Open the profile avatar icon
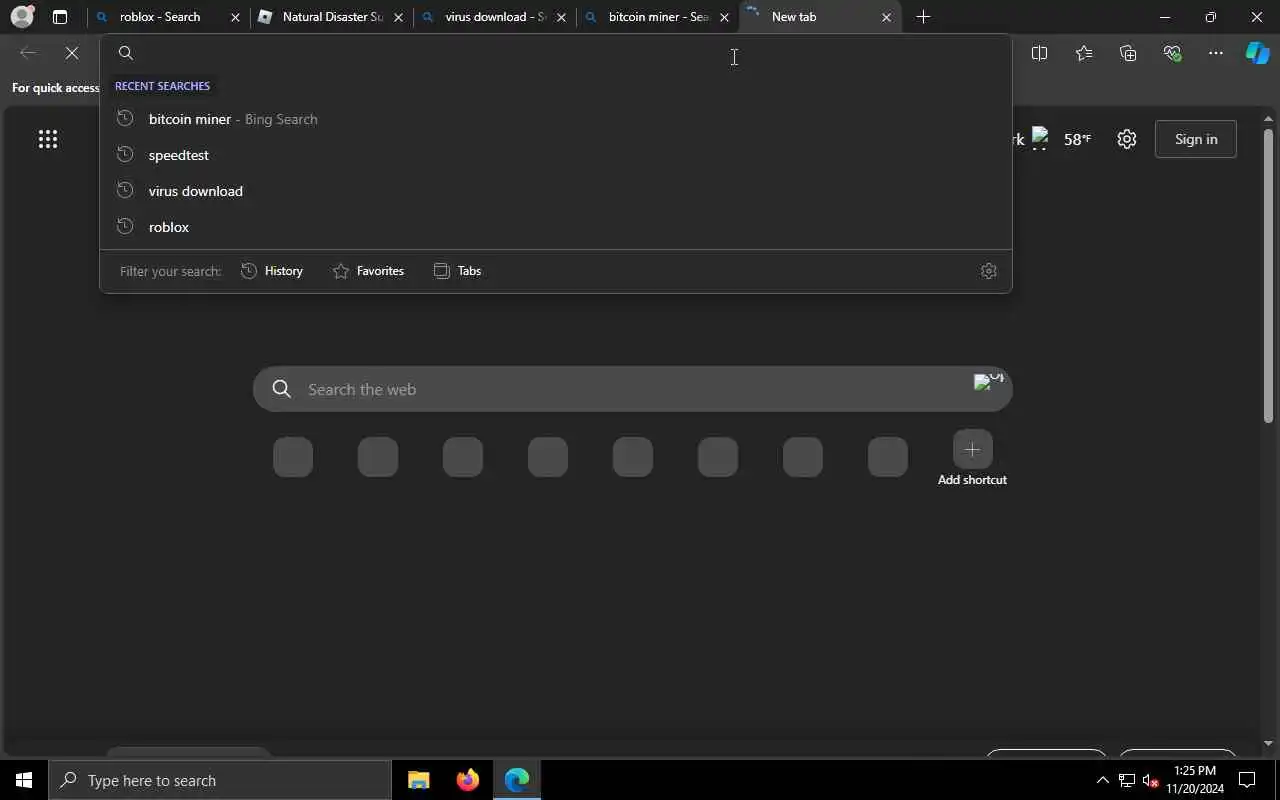Viewport: 1280px width, 800px height. 22,17
